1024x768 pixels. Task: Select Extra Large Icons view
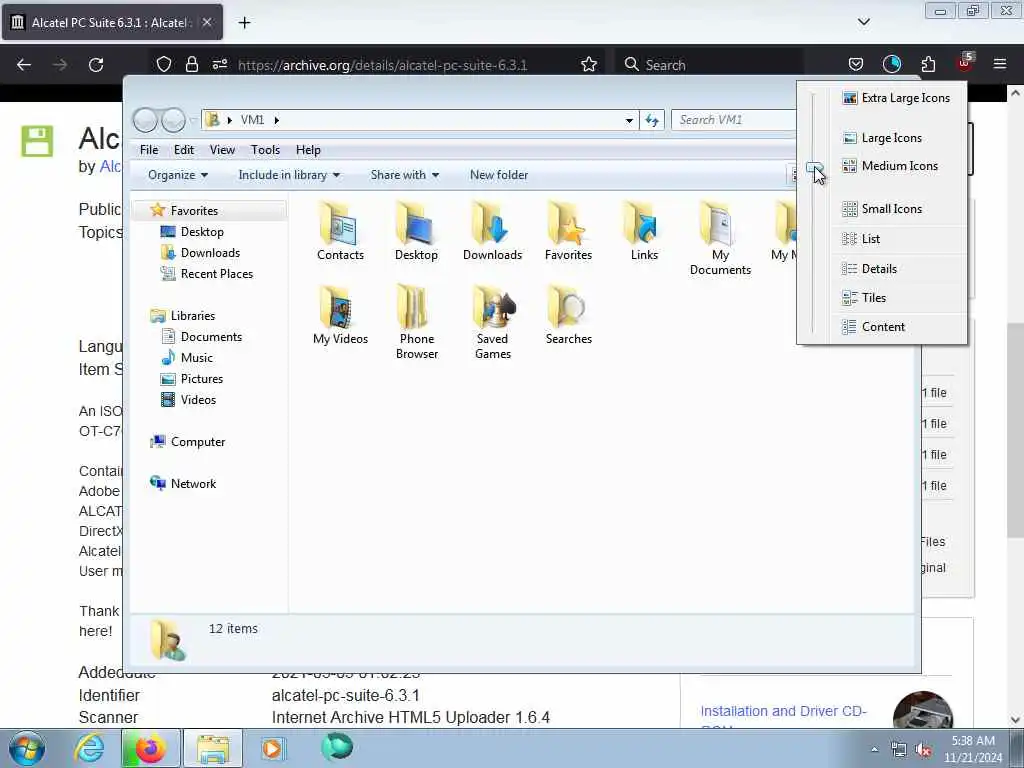tap(897, 98)
